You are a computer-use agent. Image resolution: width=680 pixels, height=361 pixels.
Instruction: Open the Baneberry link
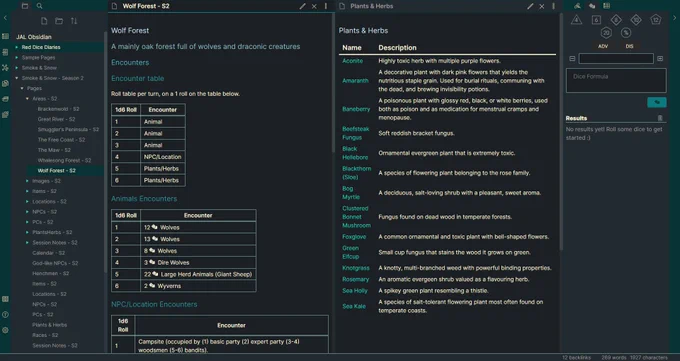(x=356, y=109)
